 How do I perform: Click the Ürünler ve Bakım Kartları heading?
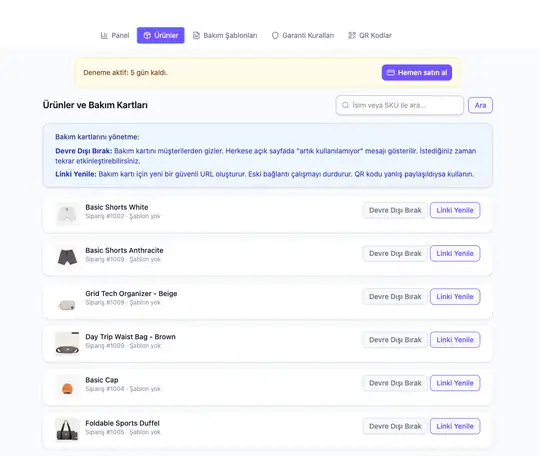pos(95,105)
